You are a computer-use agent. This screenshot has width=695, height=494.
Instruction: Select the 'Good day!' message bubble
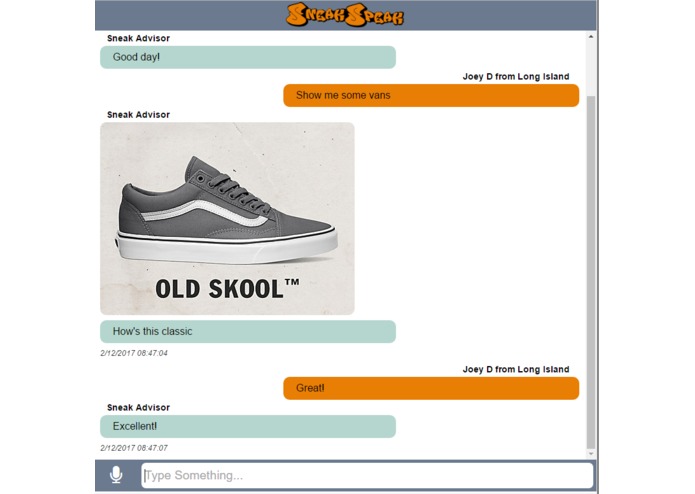[248, 57]
